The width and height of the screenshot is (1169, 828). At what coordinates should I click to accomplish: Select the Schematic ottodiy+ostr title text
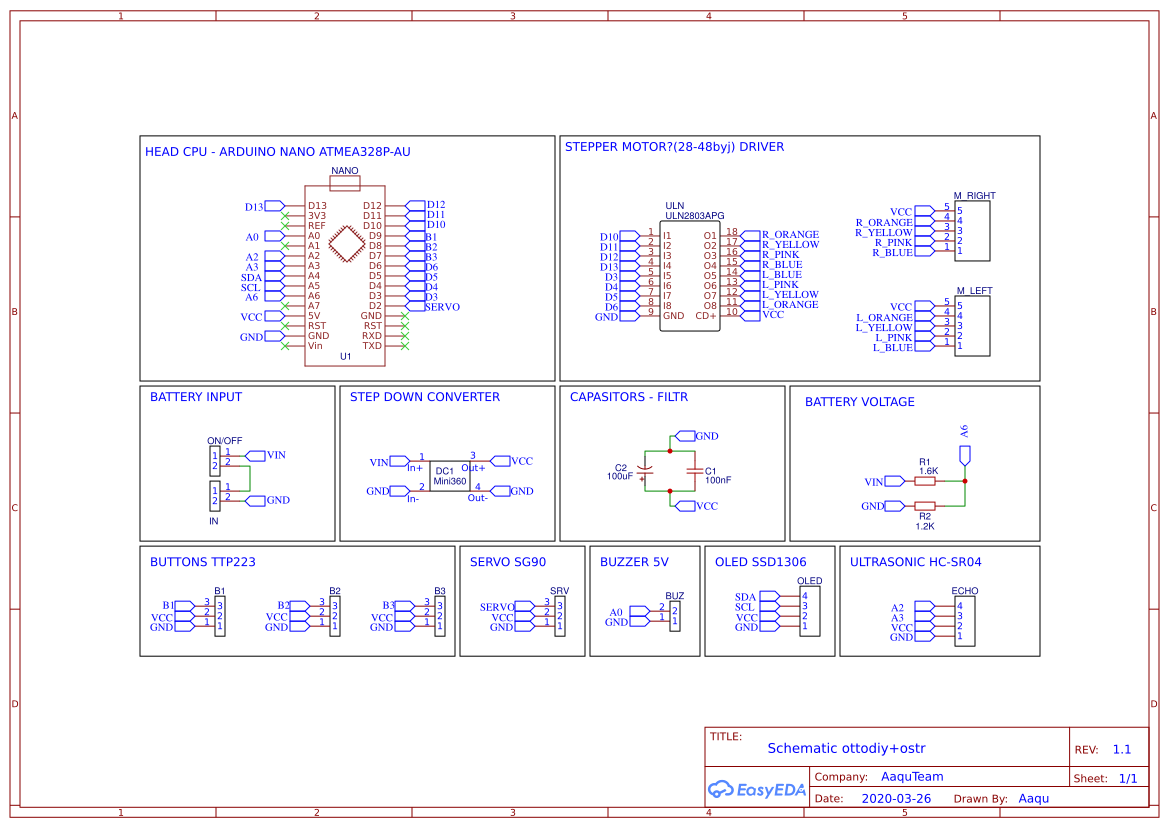point(850,748)
